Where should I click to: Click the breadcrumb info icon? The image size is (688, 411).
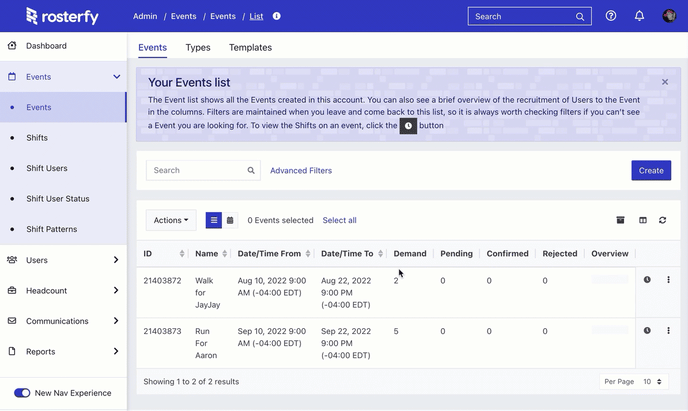[x=276, y=16]
